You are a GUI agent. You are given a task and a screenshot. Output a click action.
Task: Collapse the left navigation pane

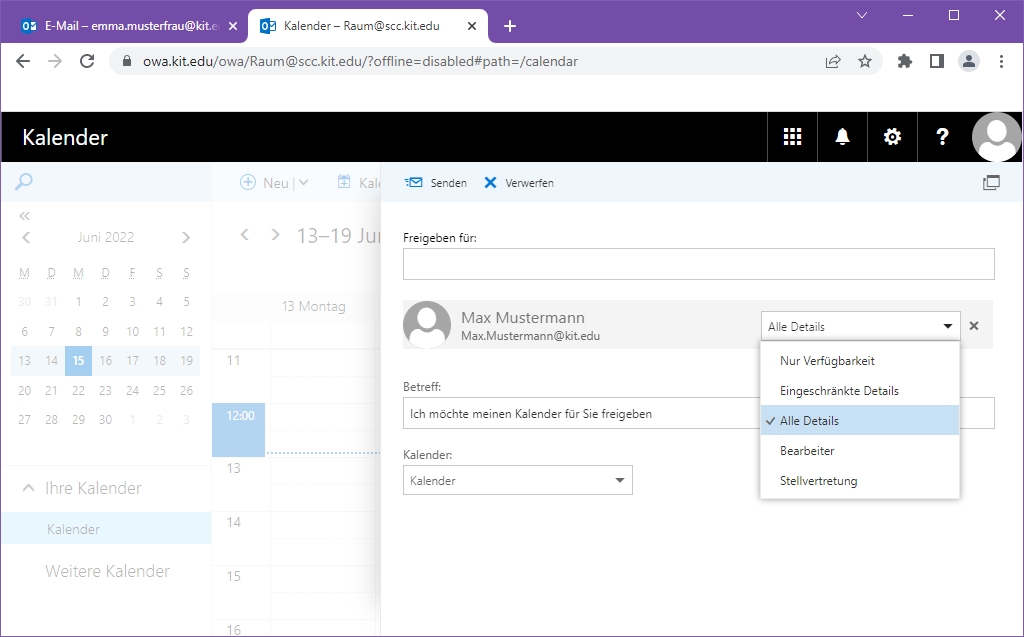click(25, 215)
